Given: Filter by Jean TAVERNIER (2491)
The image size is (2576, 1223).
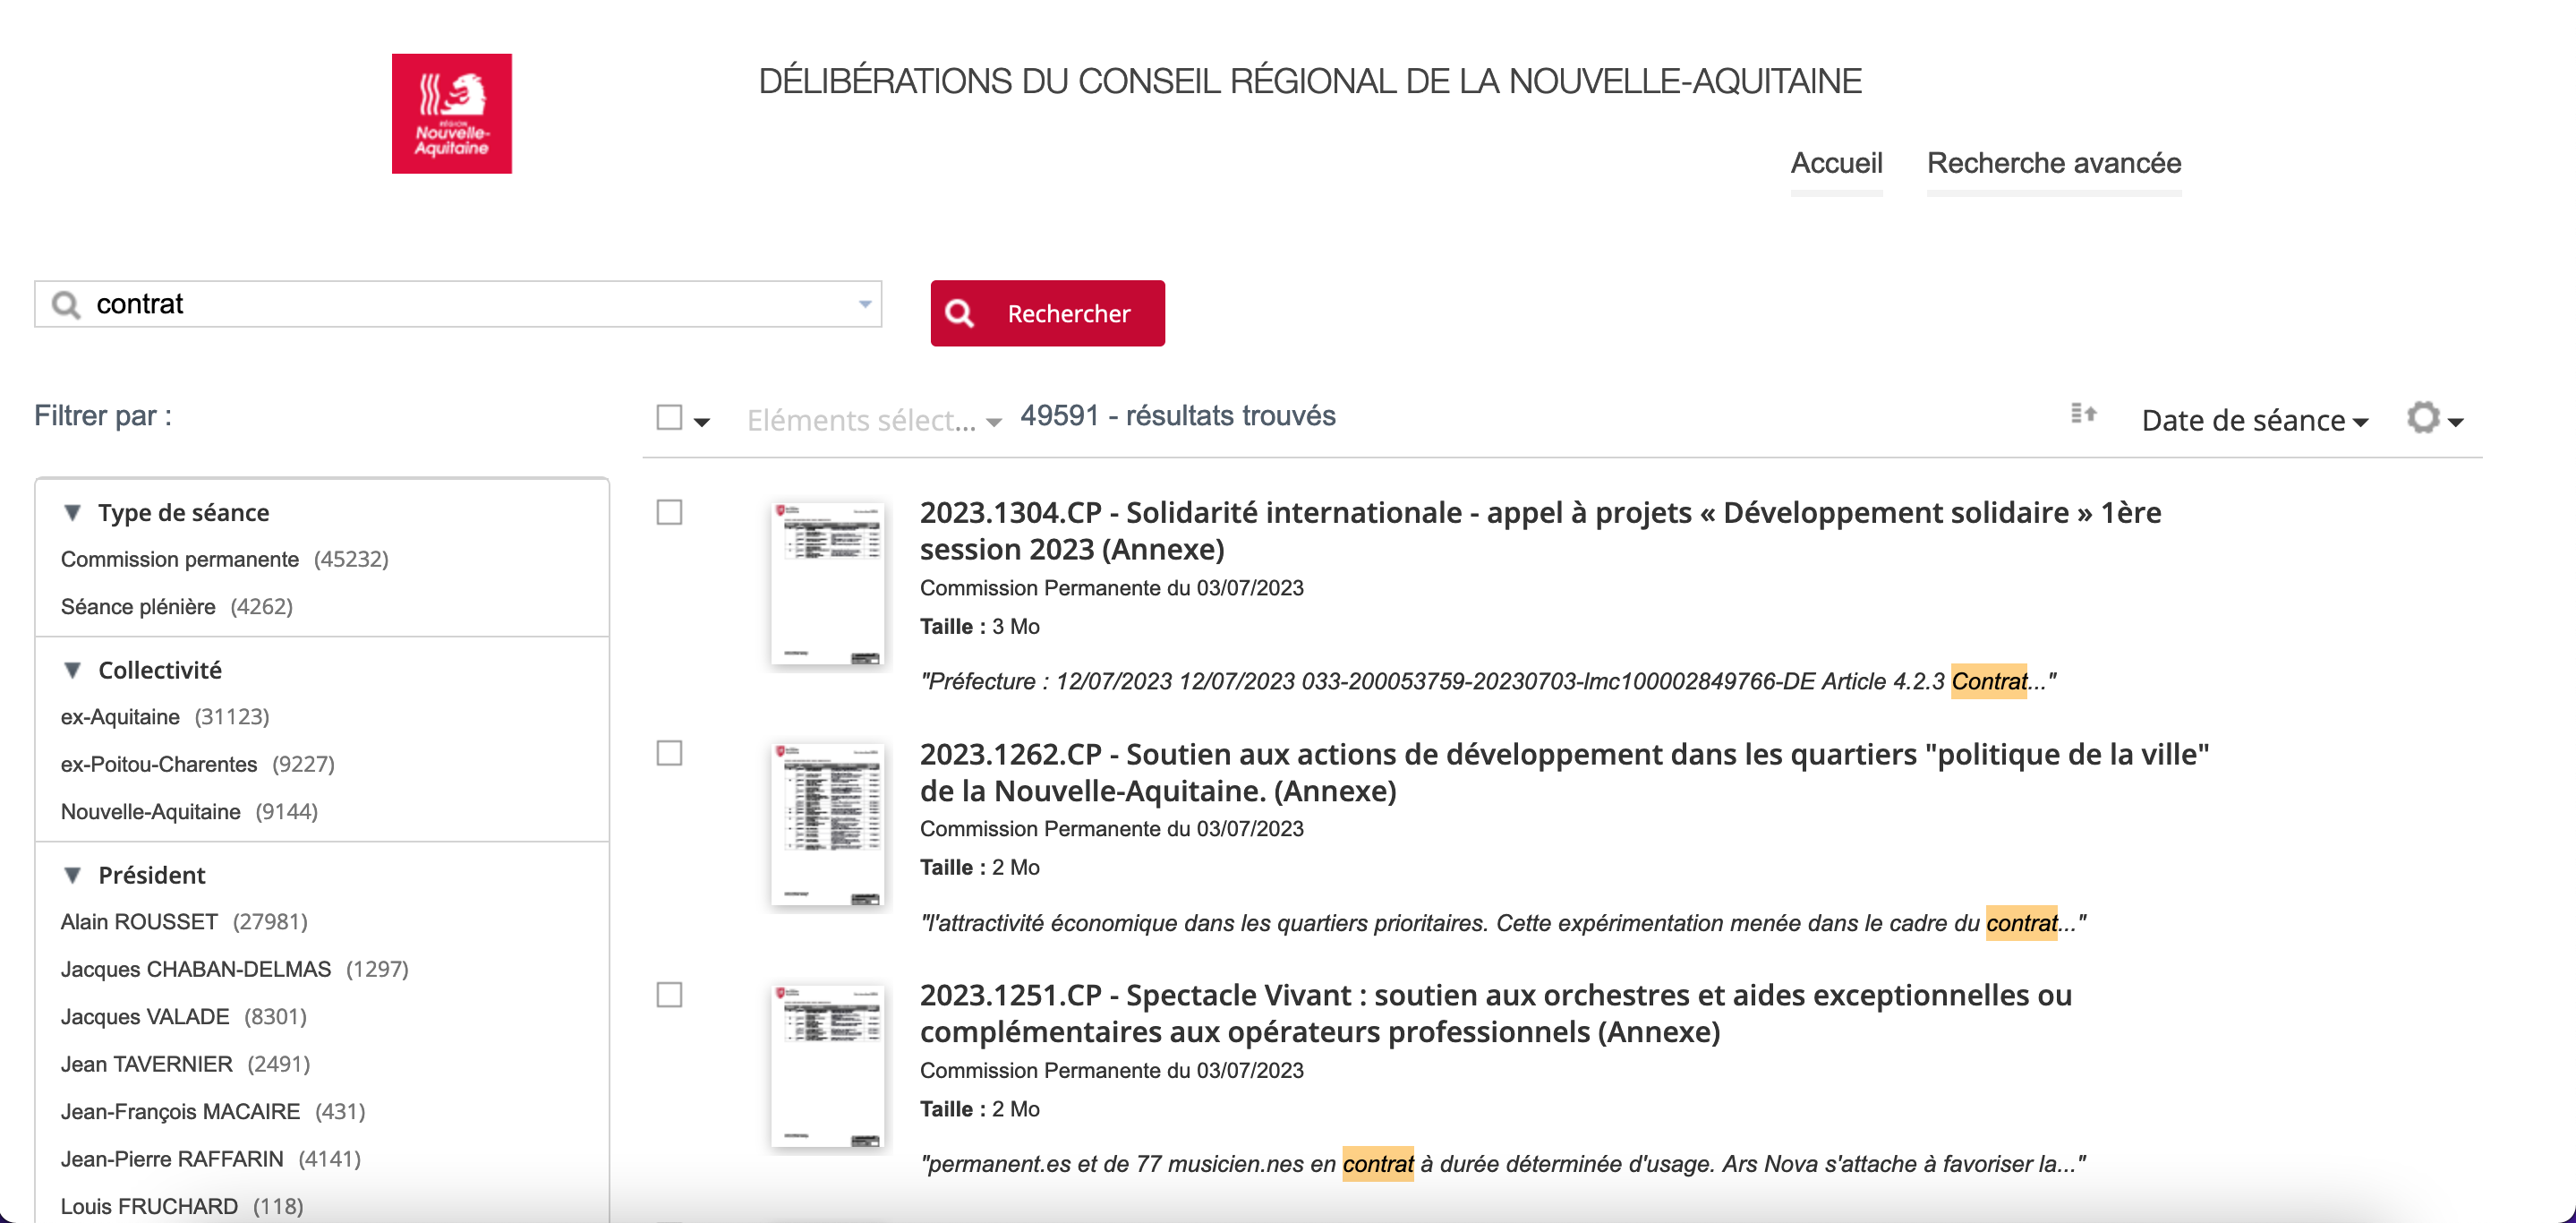Looking at the screenshot, I should pyautogui.click(x=186, y=1064).
